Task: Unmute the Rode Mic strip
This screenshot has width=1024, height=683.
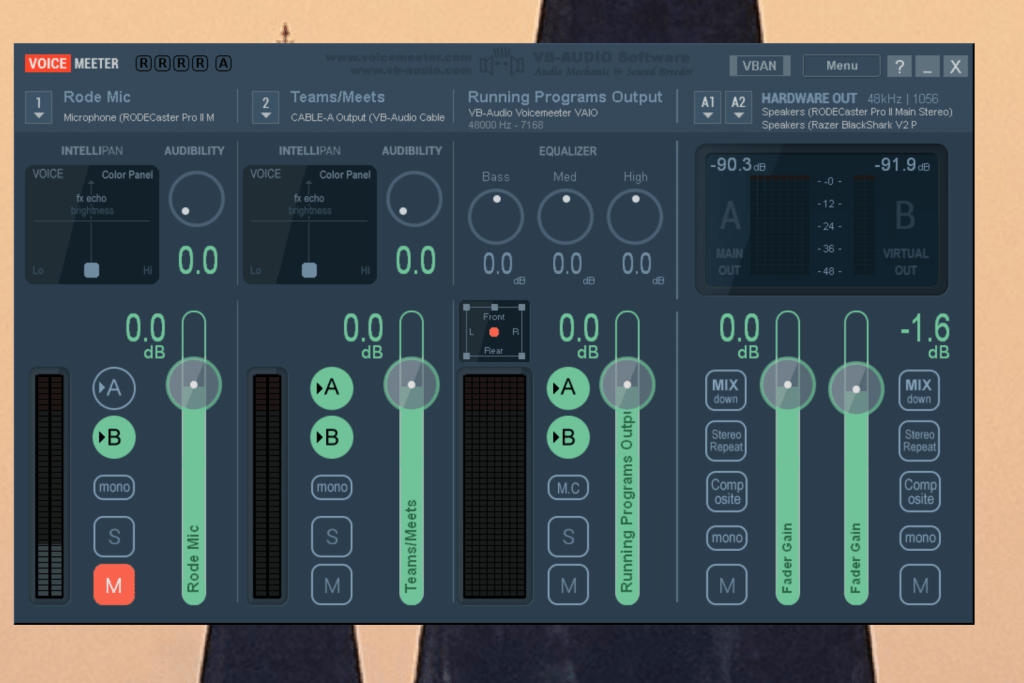Action: point(114,584)
